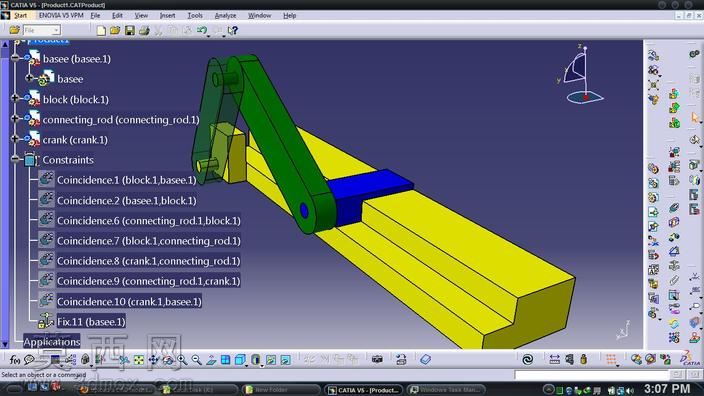Select Coincidence.10 (crank.1,basee.1) constraint
Screen dimensions: 704x396
coord(129,301)
